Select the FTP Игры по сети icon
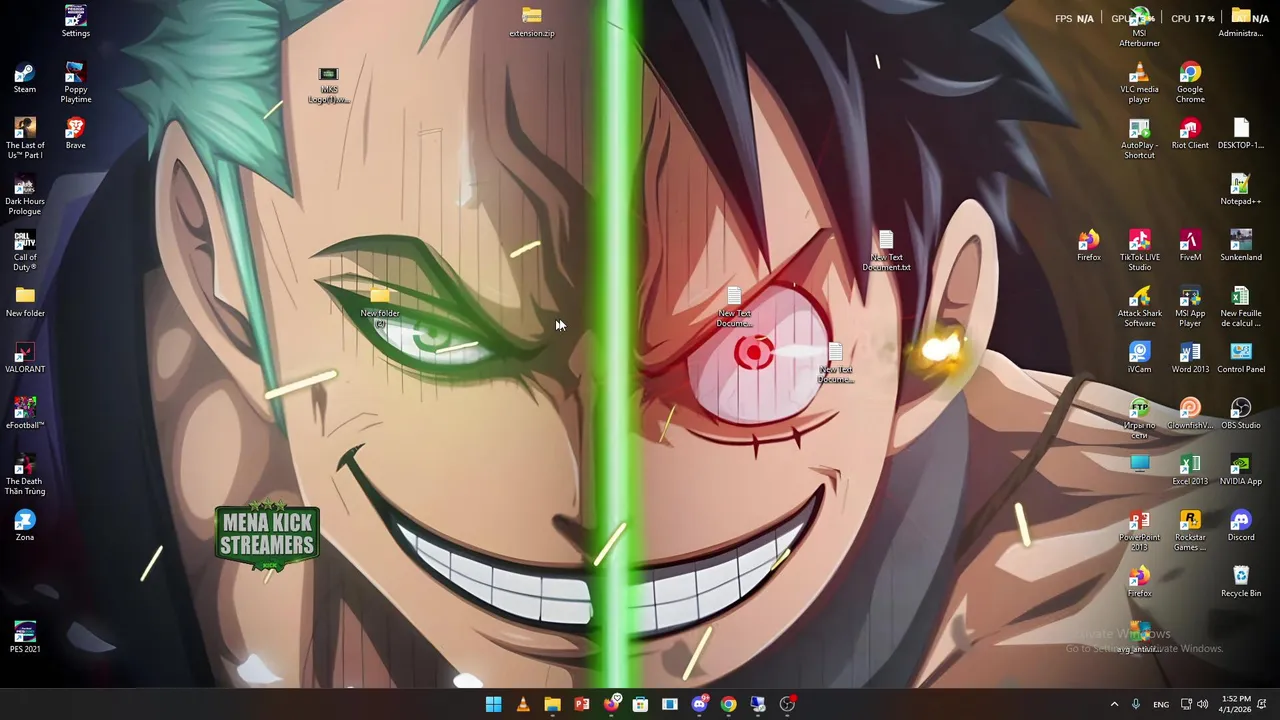The image size is (1280, 720). point(1139,419)
